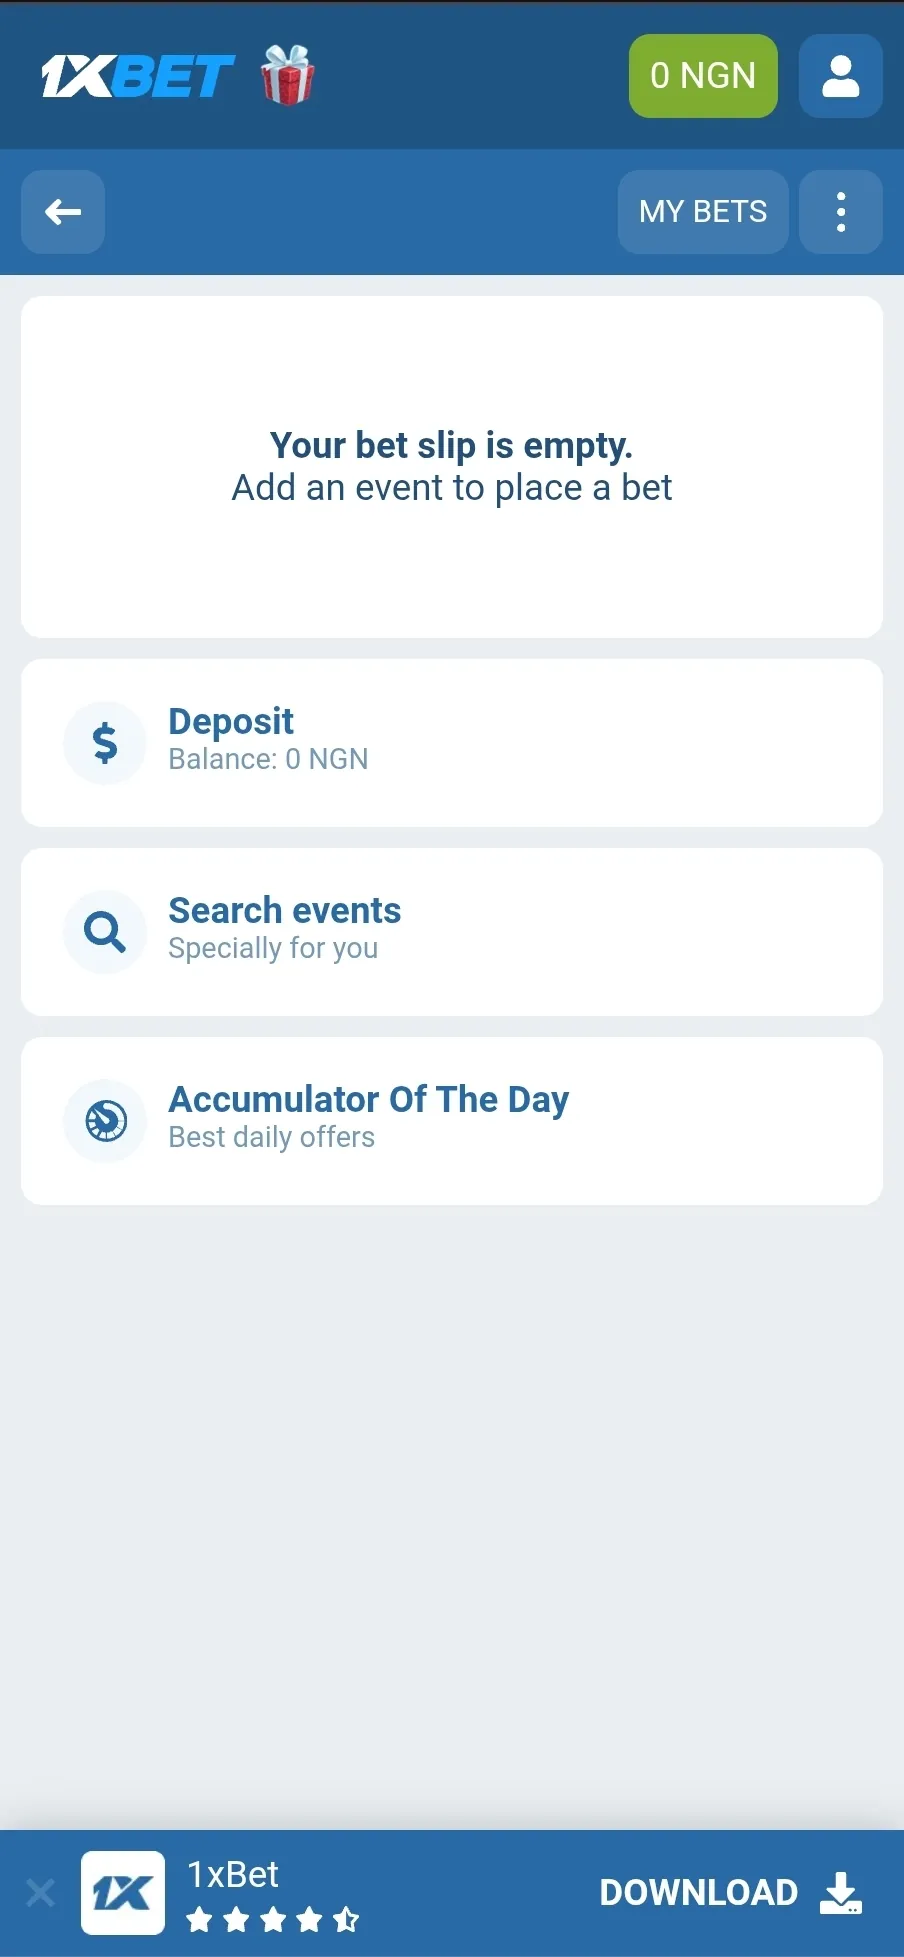
Task: Click the download arrow icon
Action: pyautogui.click(x=841, y=1893)
